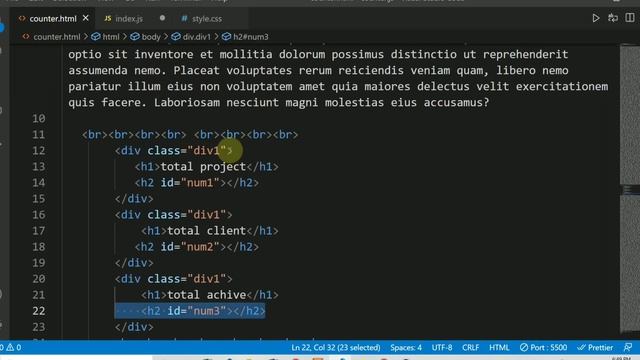The height and width of the screenshot is (360, 640).
Task: Open Go to Line via Ln 22, Col 32
Action: coord(336,348)
